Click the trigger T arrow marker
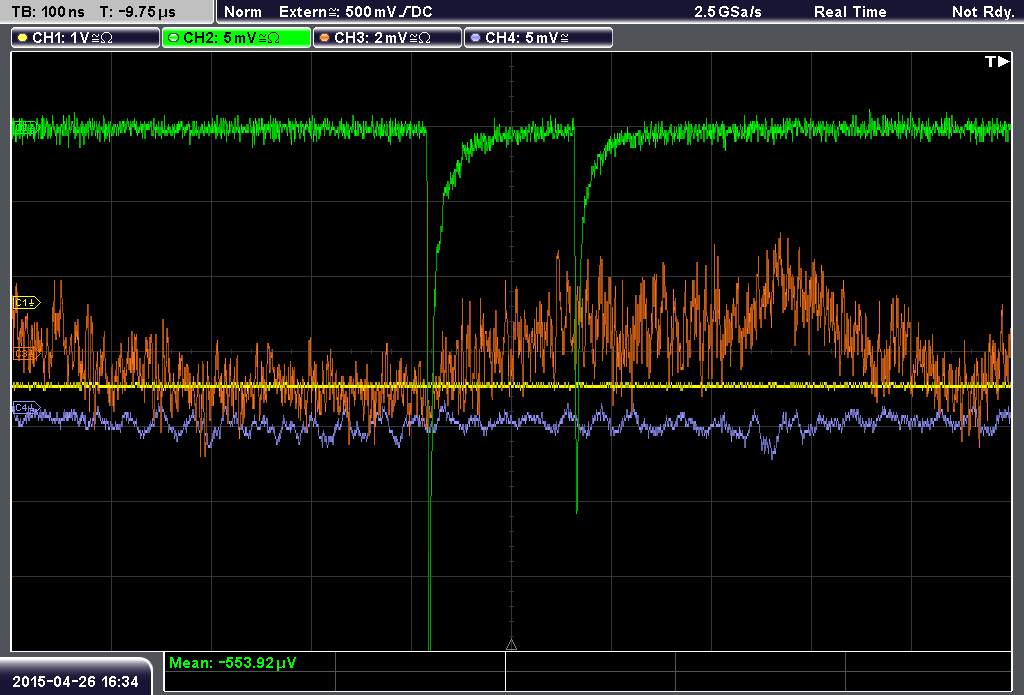 tap(997, 61)
